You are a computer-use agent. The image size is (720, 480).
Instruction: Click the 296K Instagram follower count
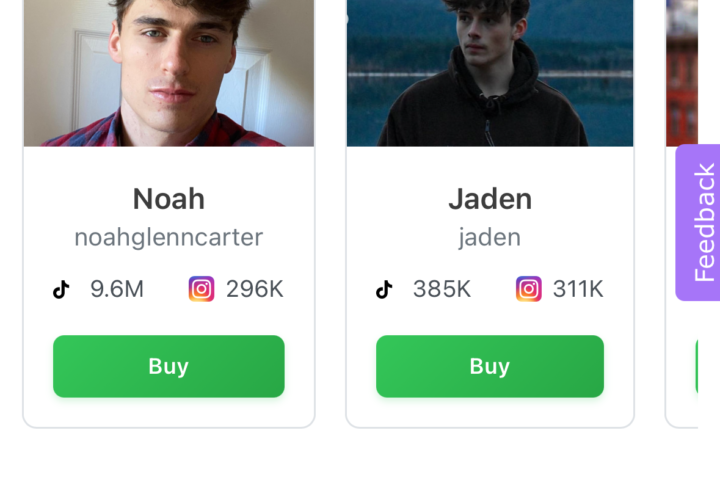(x=254, y=290)
